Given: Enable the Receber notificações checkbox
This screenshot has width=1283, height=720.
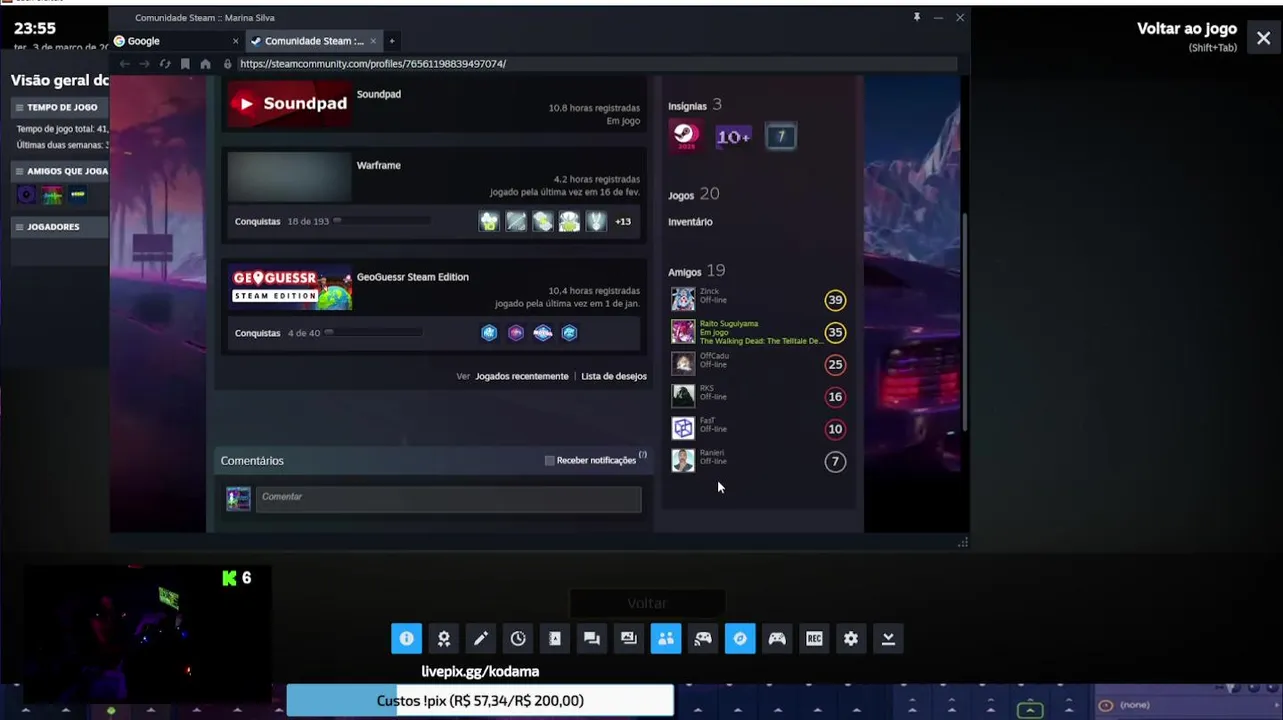Looking at the screenshot, I should click(549, 460).
